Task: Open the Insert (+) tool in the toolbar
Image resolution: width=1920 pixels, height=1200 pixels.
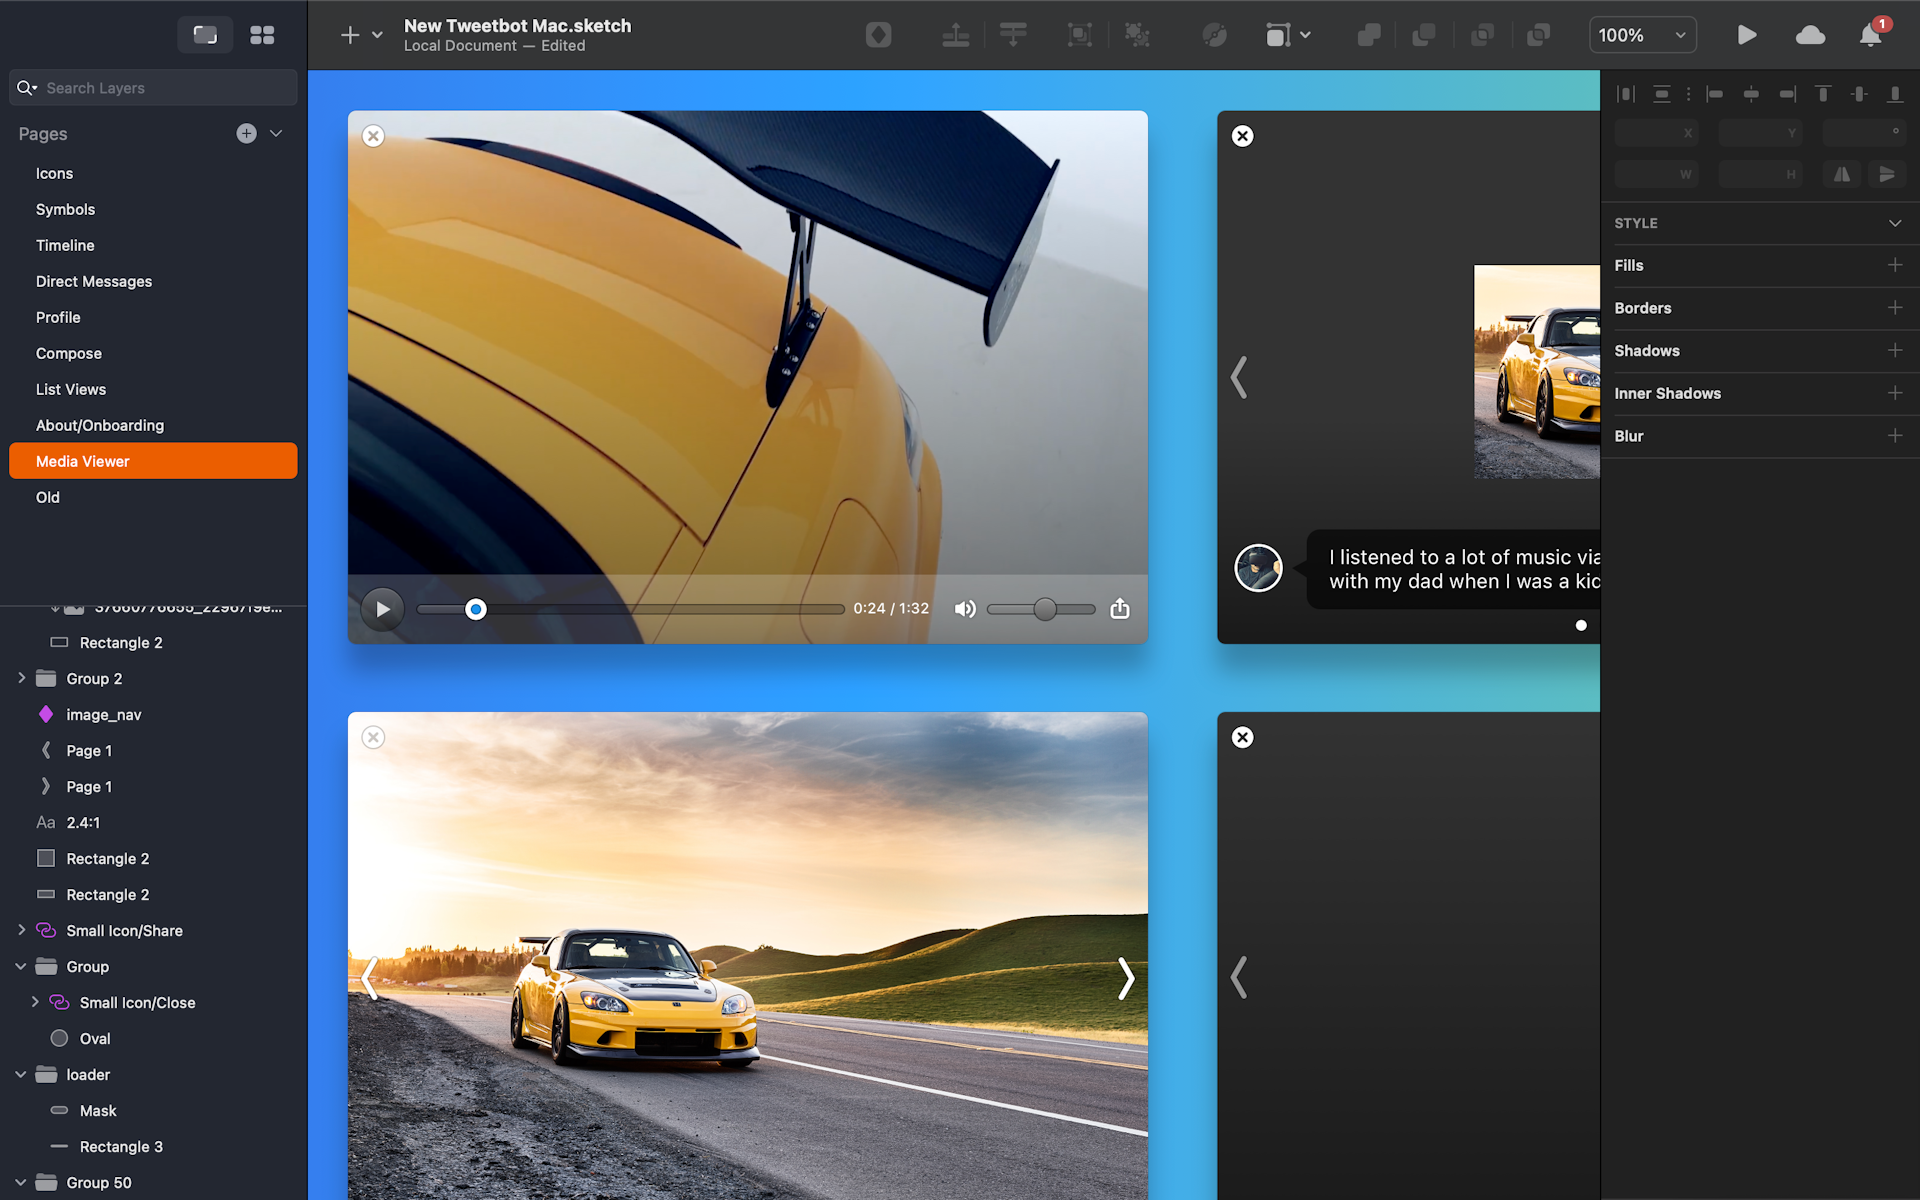Action: 350,34
